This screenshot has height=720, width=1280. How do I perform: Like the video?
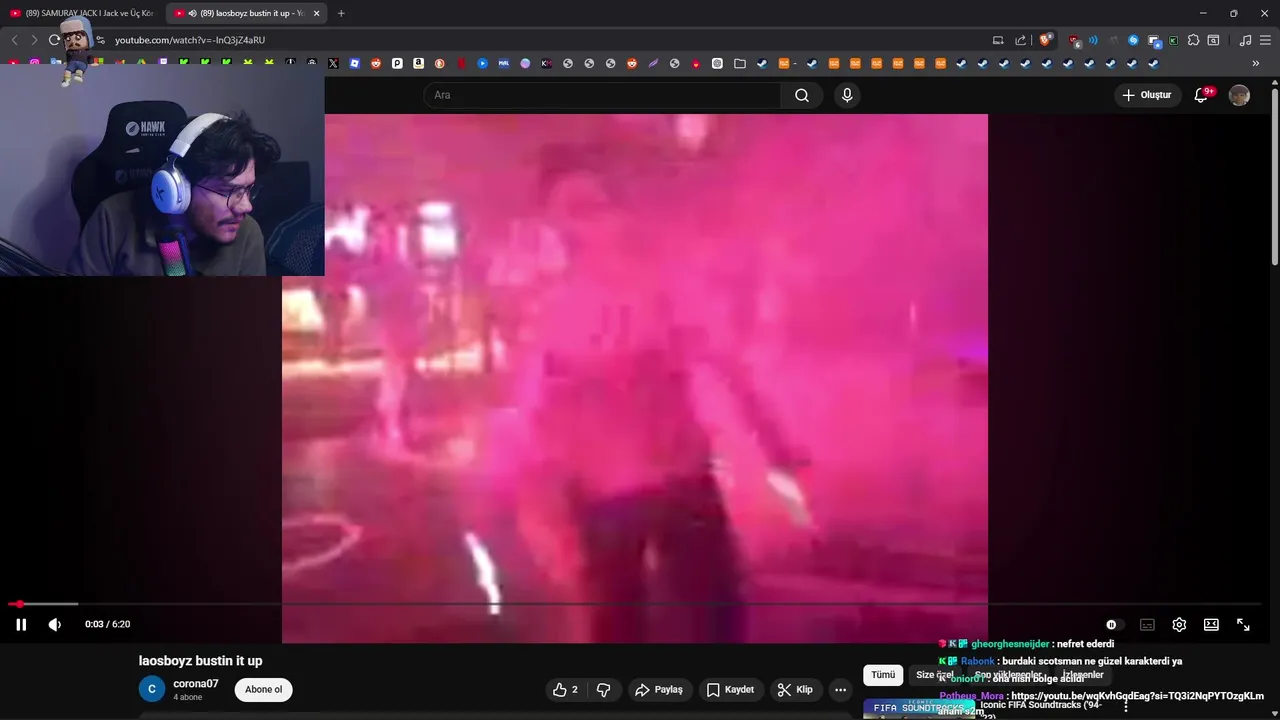click(x=565, y=689)
